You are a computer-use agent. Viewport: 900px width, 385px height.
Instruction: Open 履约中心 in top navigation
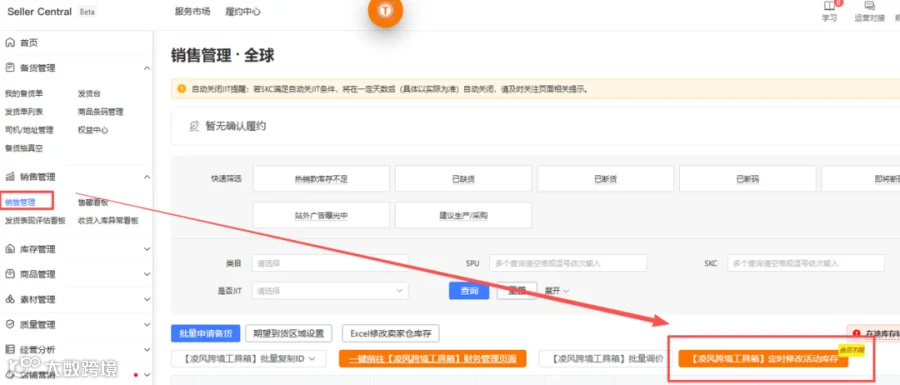[x=243, y=11]
